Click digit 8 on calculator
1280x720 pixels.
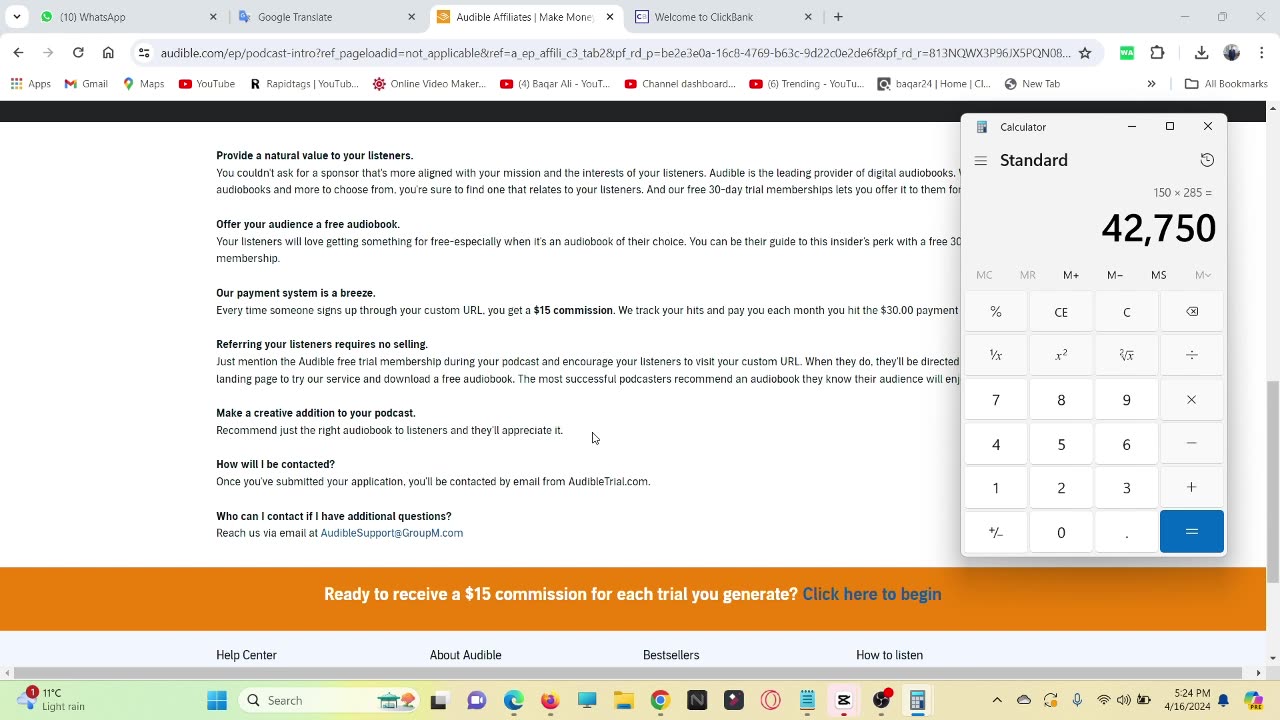[x=1061, y=400]
